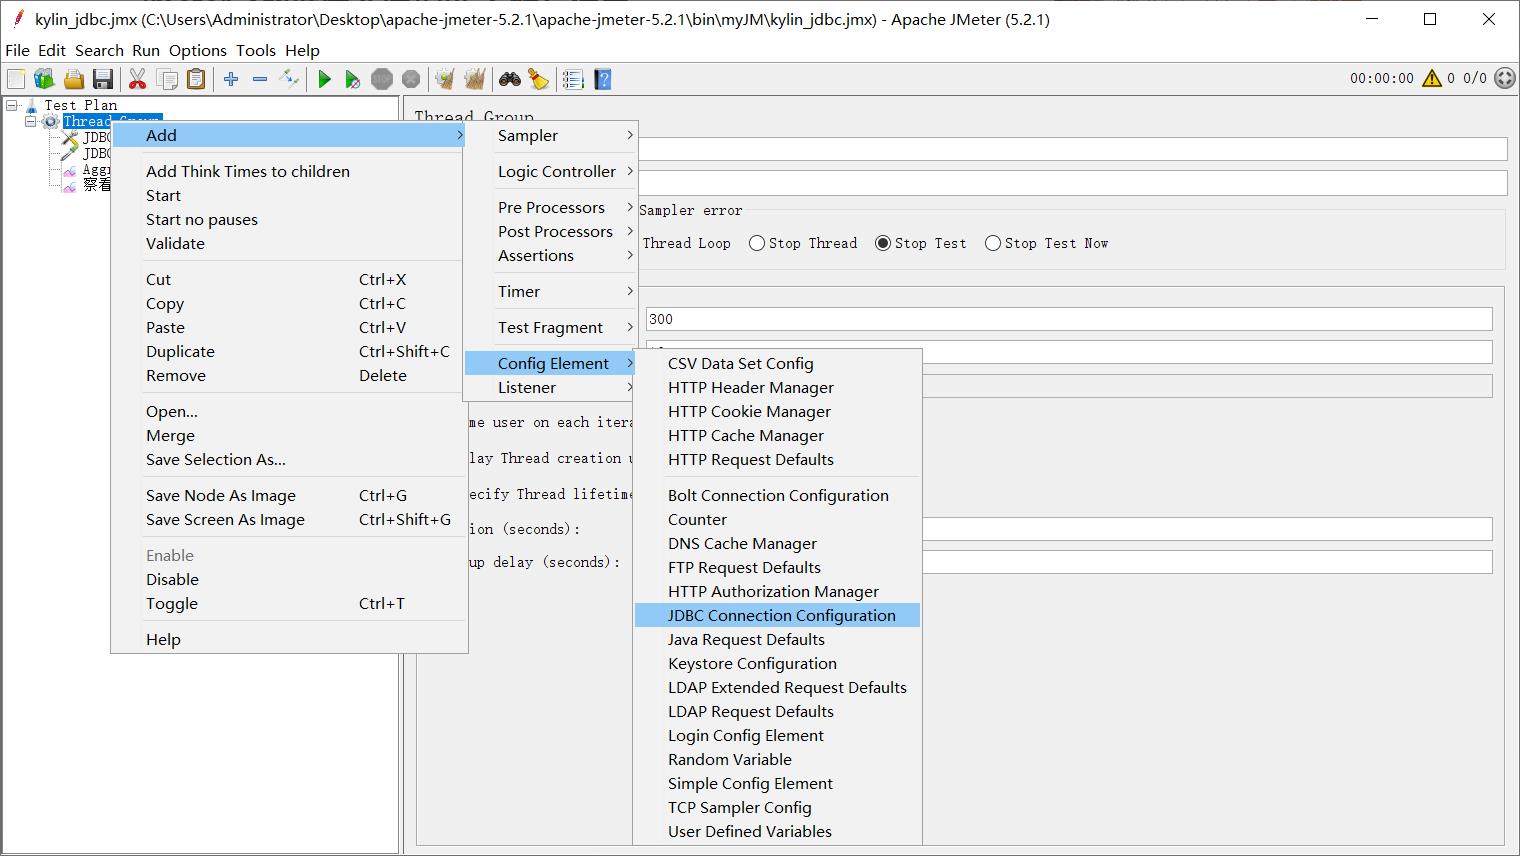1520x856 pixels.
Task: Expand all nodes with plus toolbar icon
Action: point(231,79)
